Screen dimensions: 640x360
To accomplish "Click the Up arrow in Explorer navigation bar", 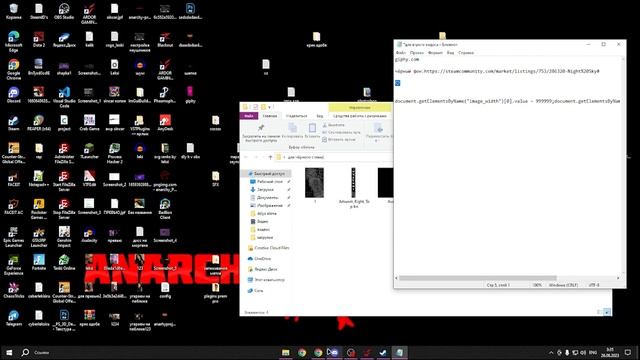I will pyautogui.click(x=270, y=157).
